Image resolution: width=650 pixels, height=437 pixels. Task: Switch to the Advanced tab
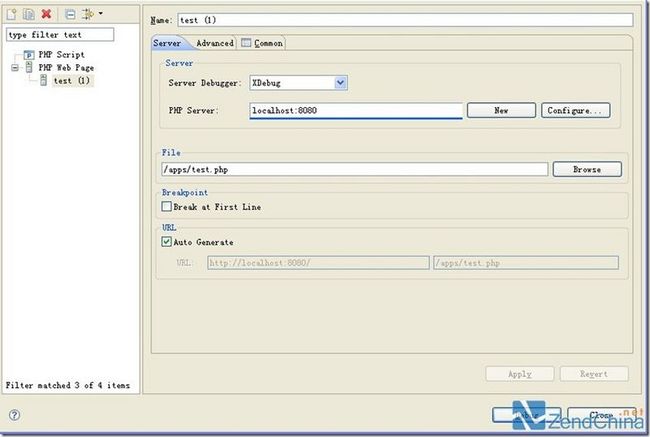[215, 43]
